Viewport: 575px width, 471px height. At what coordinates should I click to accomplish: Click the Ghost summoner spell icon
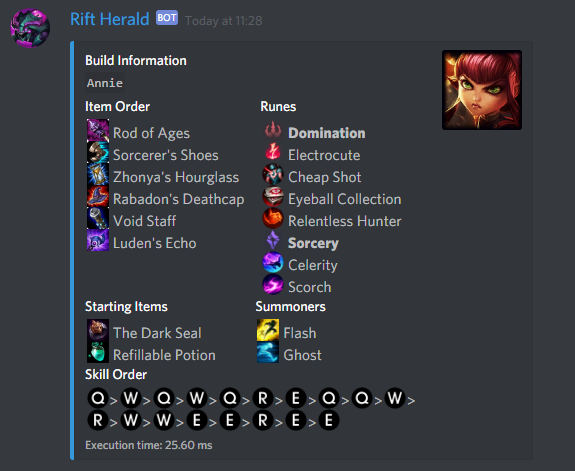click(268, 352)
